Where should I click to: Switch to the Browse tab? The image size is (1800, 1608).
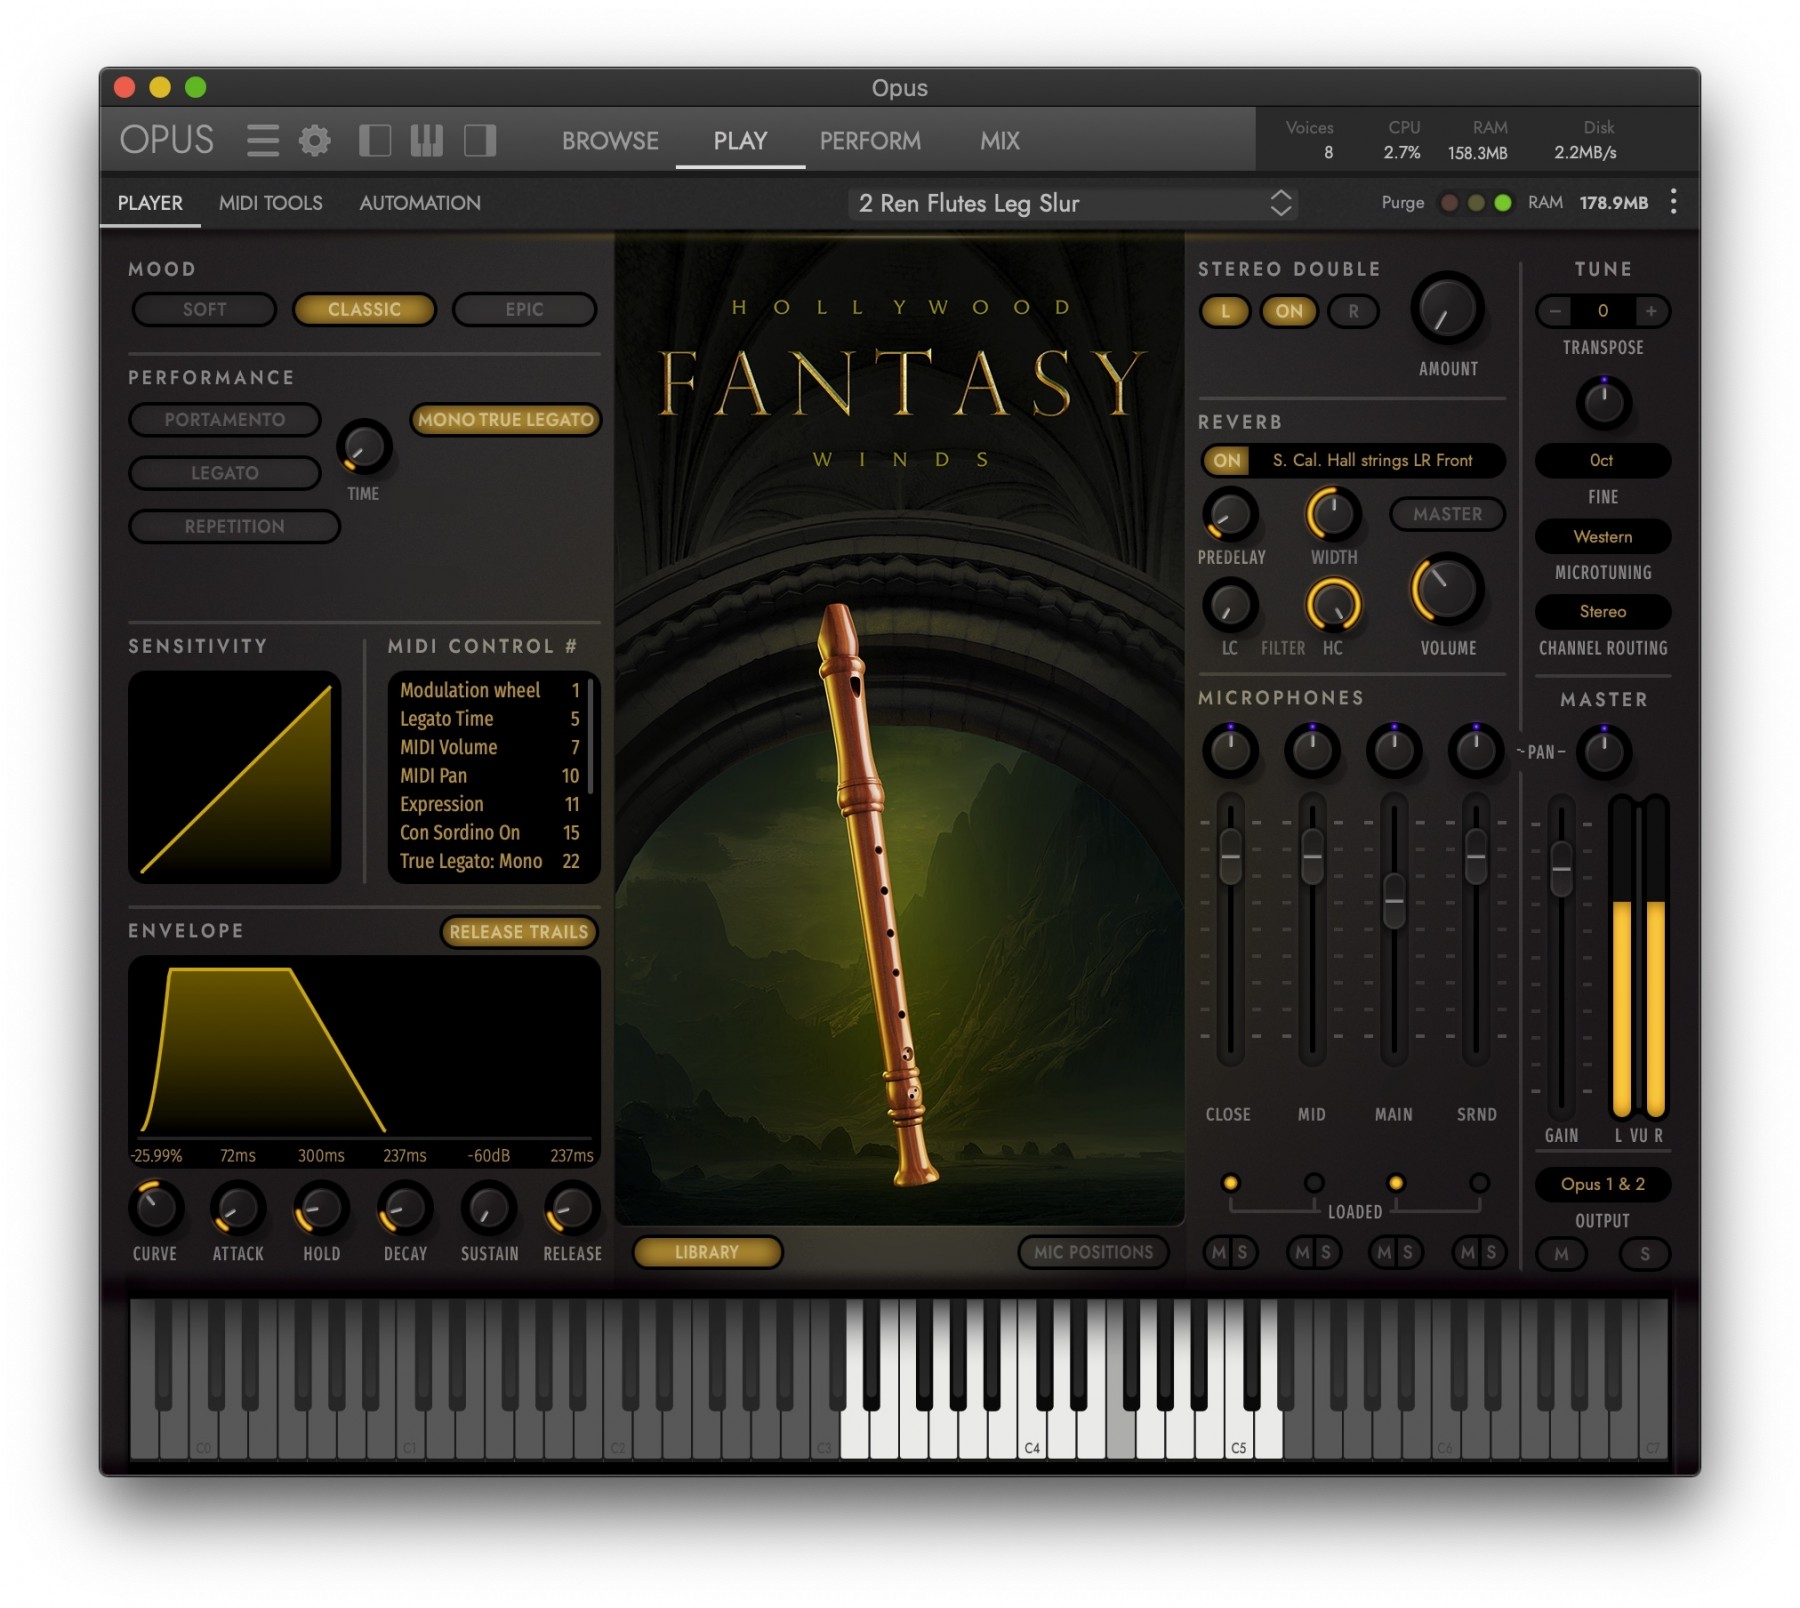610,141
